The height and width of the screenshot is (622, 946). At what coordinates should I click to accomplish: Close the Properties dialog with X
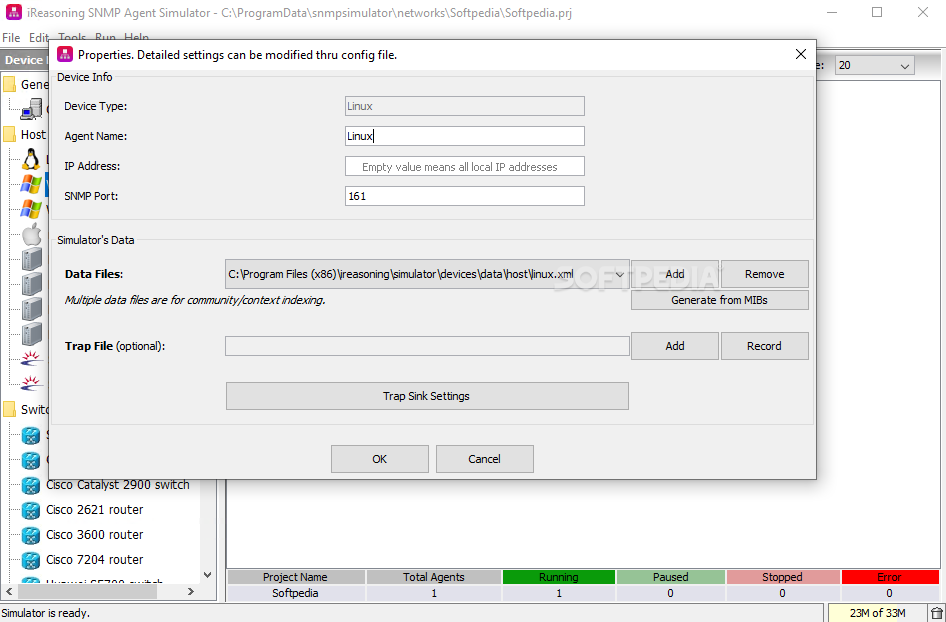[x=801, y=54]
